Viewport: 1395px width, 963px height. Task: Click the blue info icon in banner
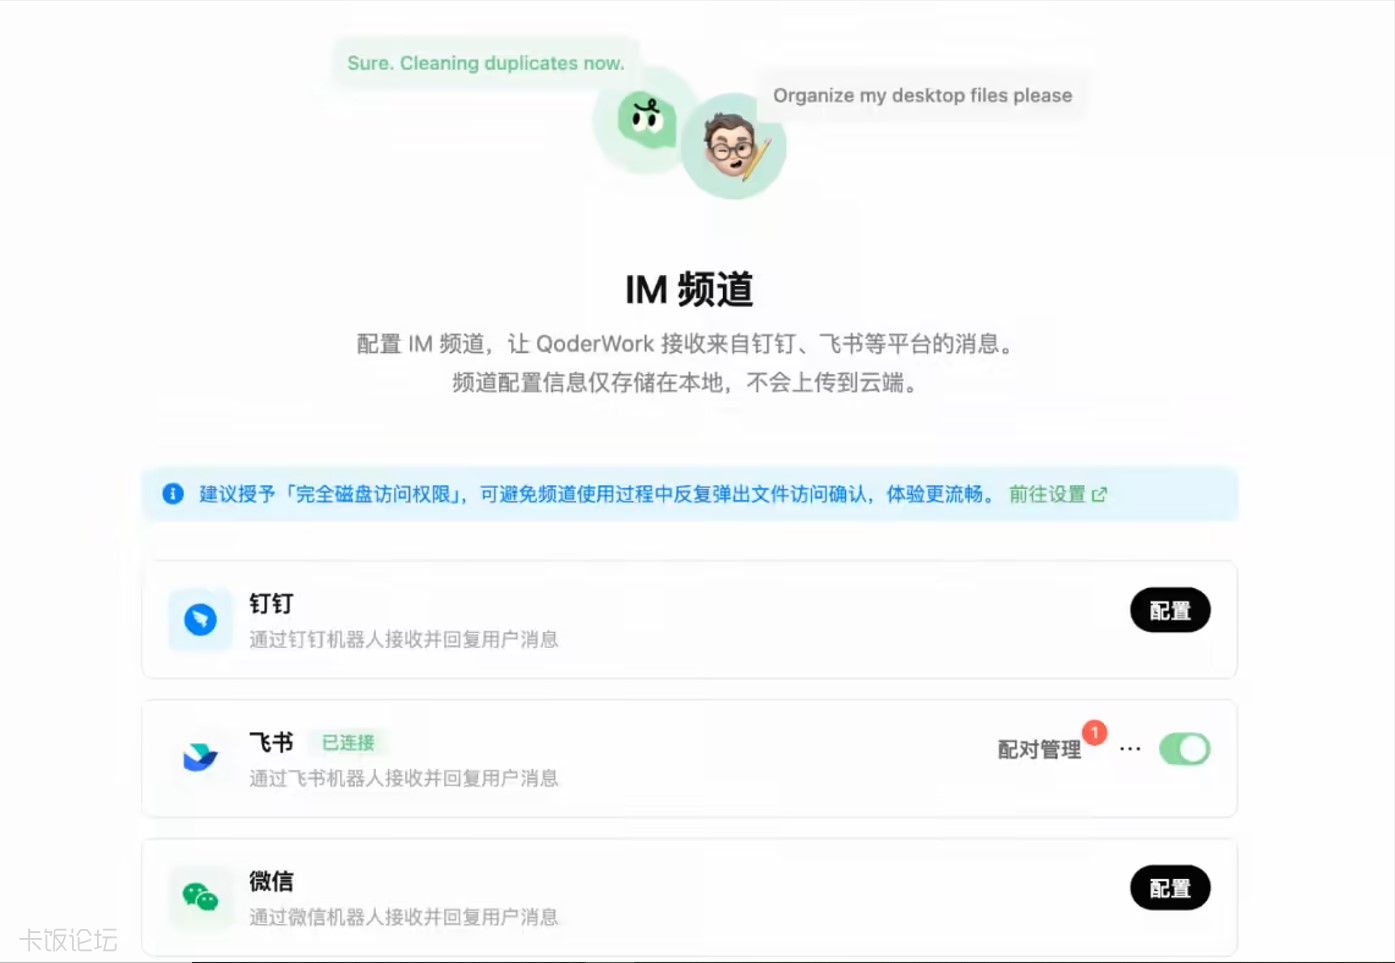(173, 494)
